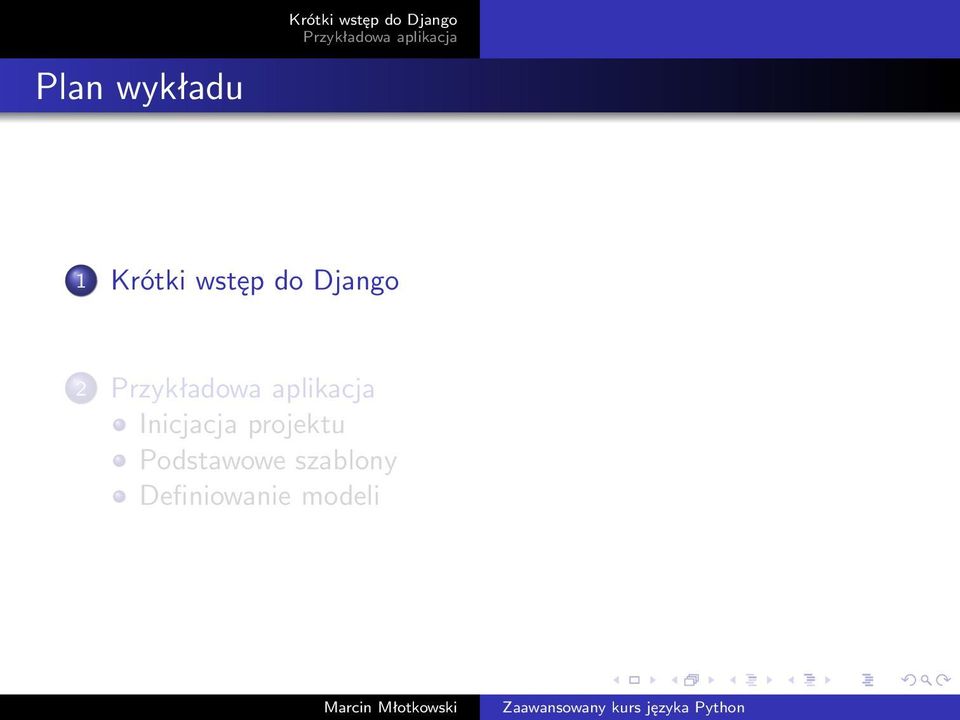Jump to the previous subsection arrow
This screenshot has height=720, width=960.
pyautogui.click(x=733, y=680)
